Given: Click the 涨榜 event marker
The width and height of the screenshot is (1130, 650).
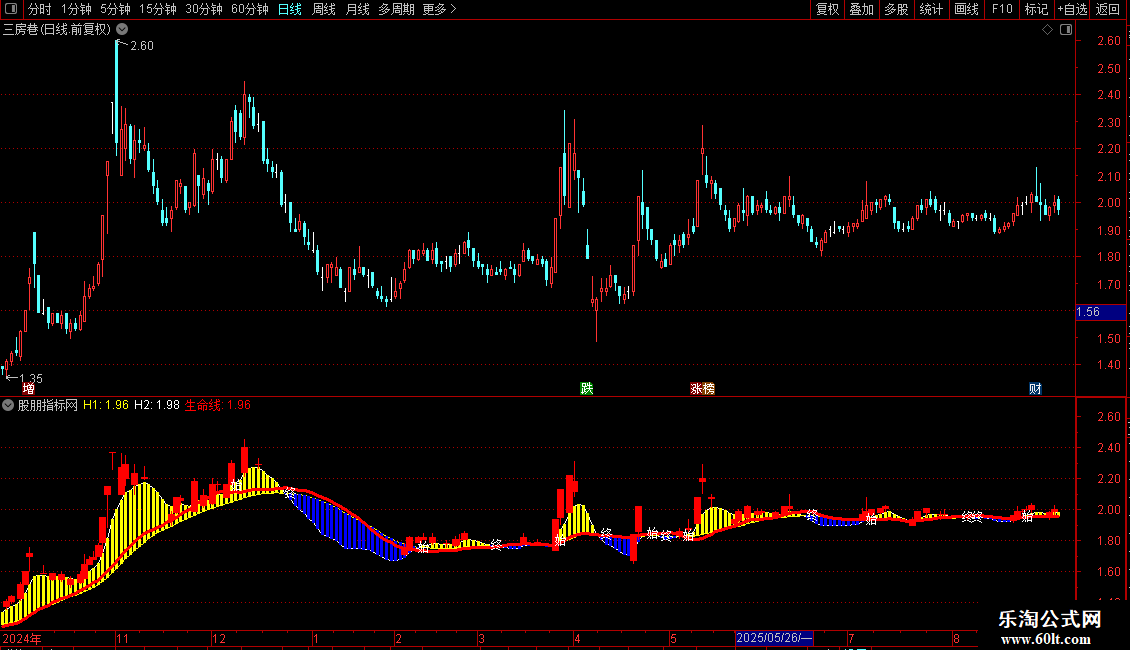Looking at the screenshot, I should coord(703,389).
